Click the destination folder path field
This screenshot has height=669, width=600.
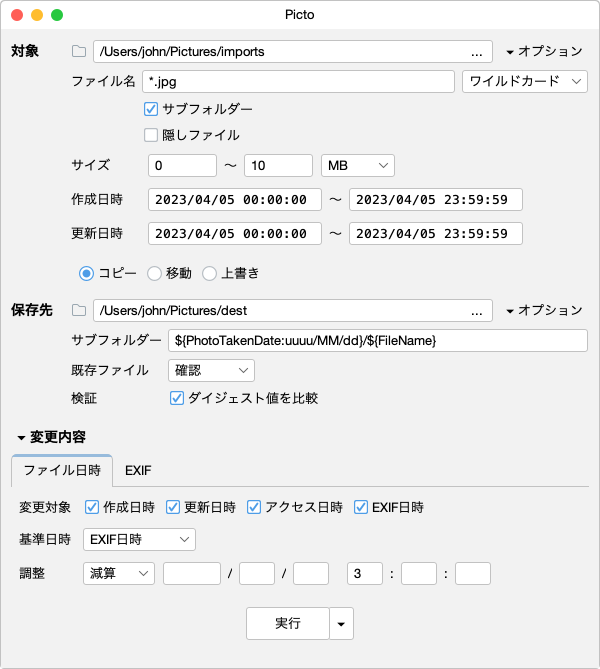[293, 311]
